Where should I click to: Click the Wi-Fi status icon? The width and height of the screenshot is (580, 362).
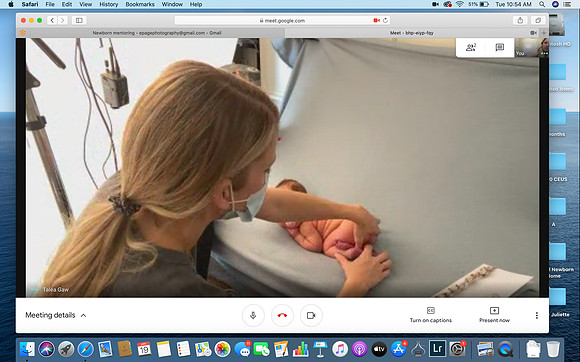(x=460, y=4)
